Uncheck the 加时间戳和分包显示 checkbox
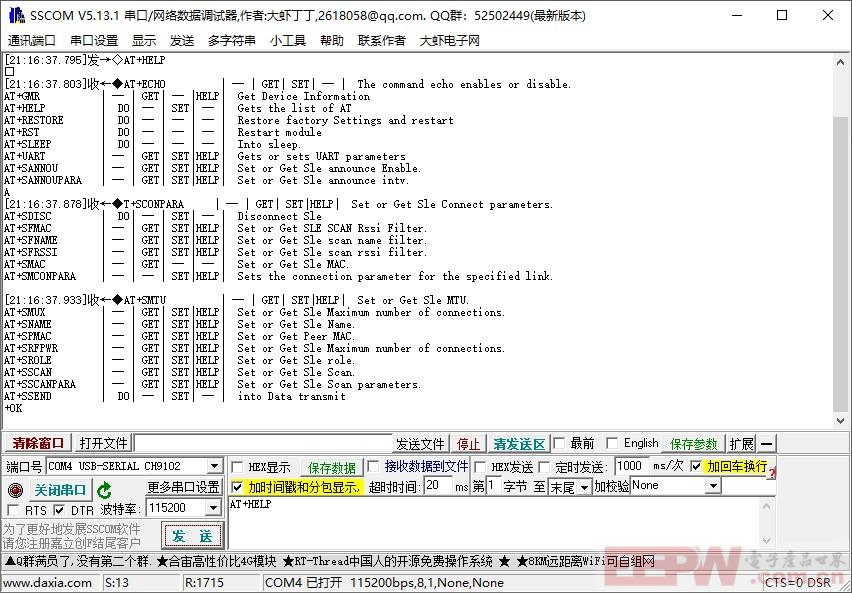The width and height of the screenshot is (852, 593). (237, 487)
